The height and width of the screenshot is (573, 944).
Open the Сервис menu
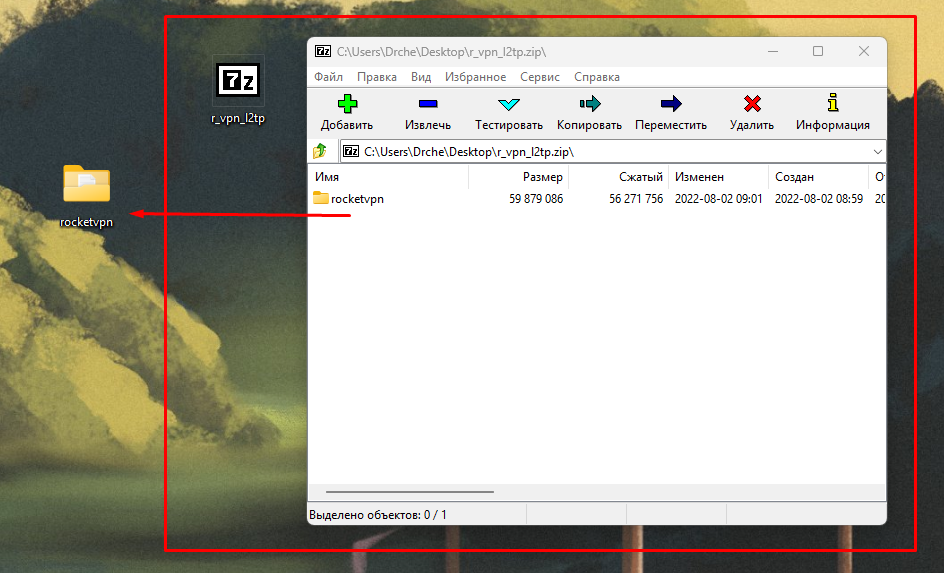point(540,77)
